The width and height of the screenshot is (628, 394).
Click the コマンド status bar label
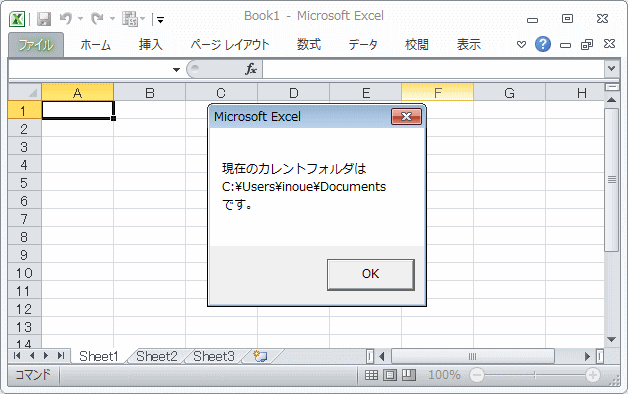pyautogui.click(x=33, y=375)
